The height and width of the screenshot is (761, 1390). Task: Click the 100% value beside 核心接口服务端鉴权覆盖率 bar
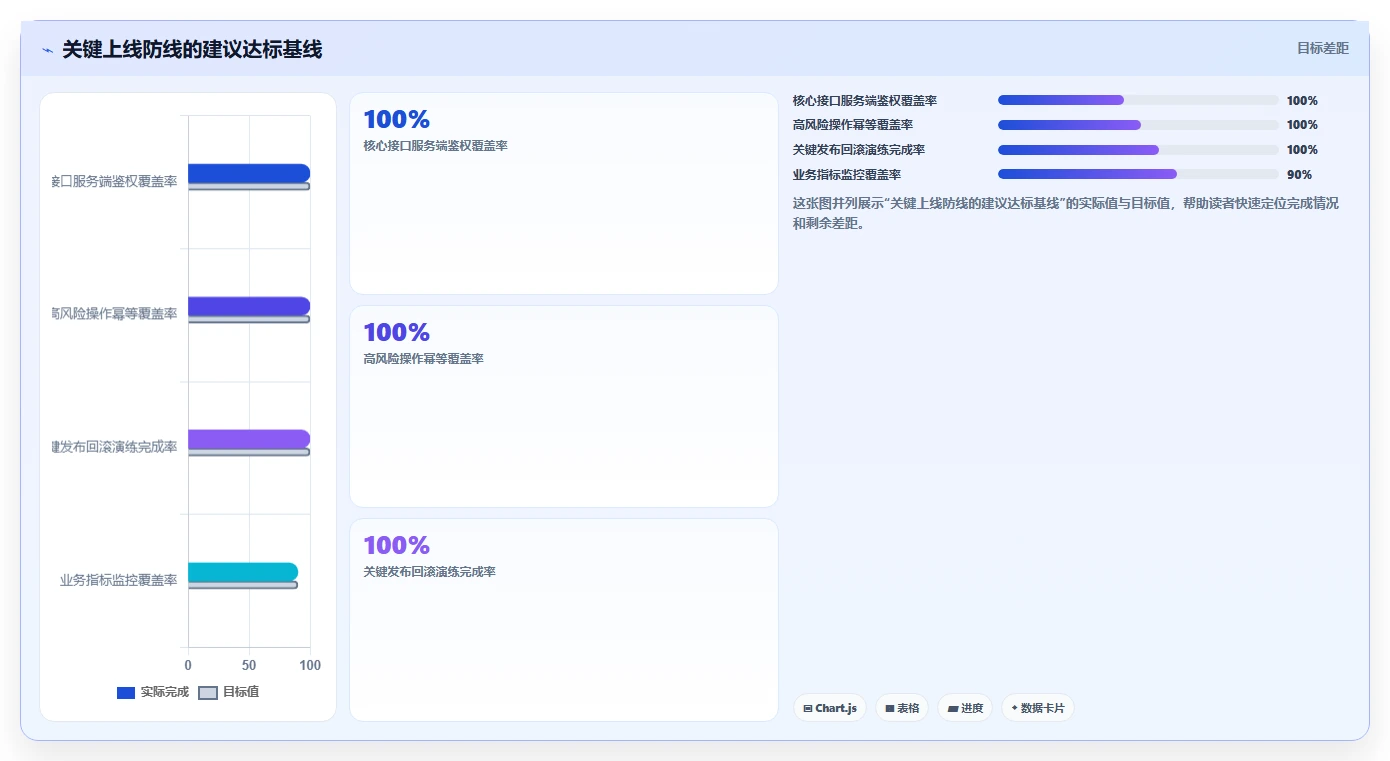click(x=1302, y=101)
